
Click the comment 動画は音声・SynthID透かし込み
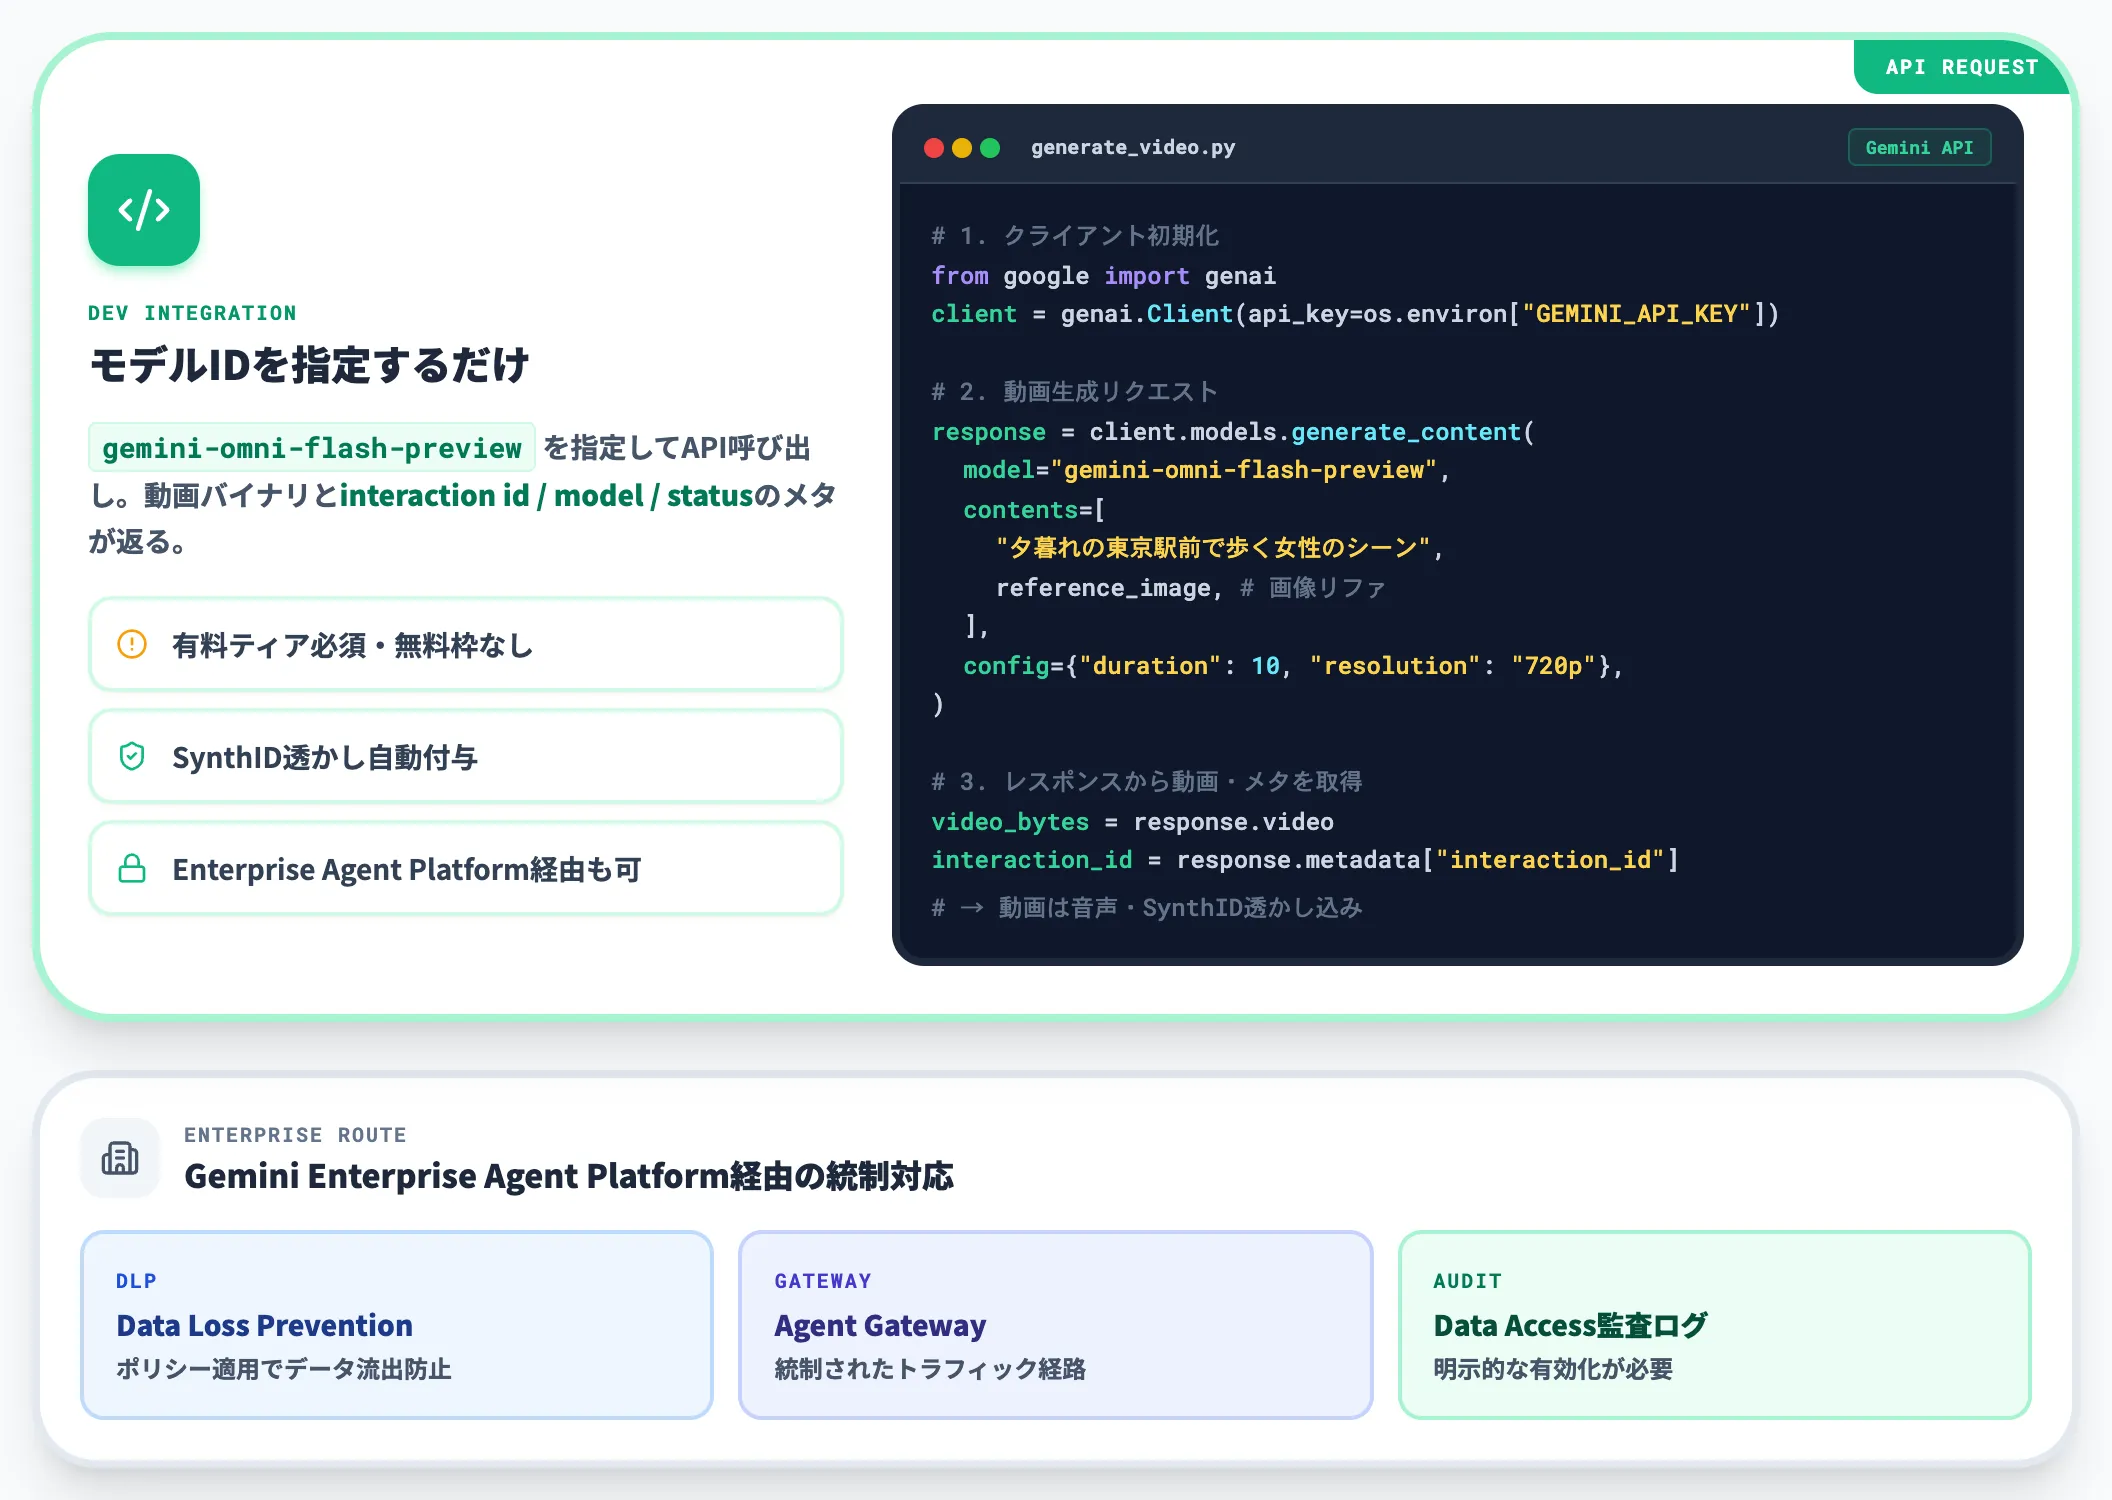(1146, 908)
